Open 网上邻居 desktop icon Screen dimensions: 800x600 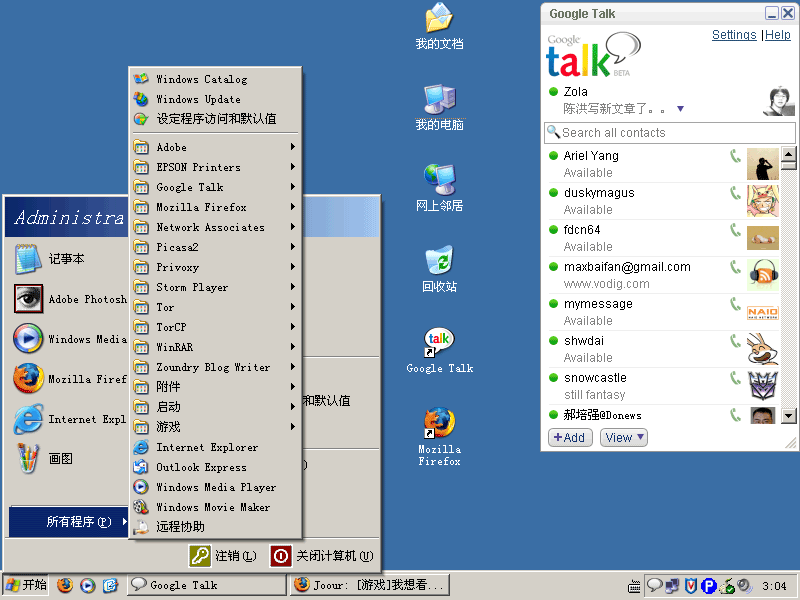tap(439, 188)
